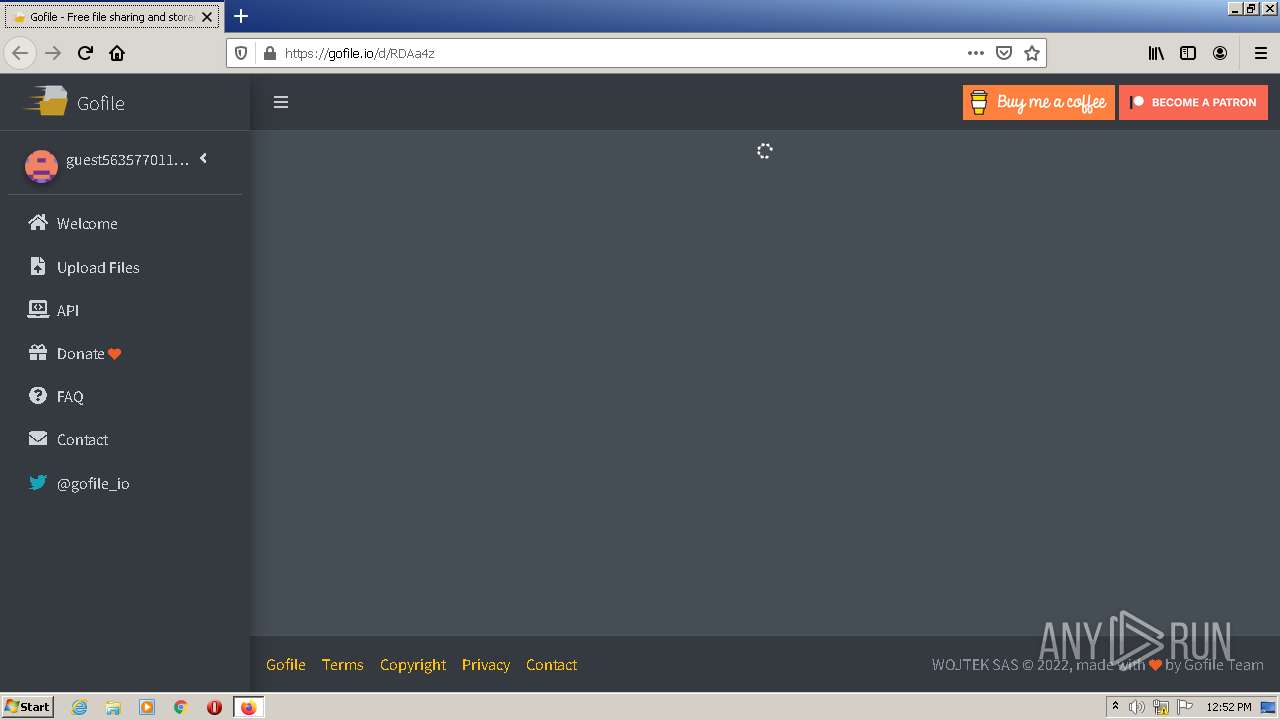The width and height of the screenshot is (1280, 720).
Task: Click the tracking protection shield icon
Action: point(241,53)
